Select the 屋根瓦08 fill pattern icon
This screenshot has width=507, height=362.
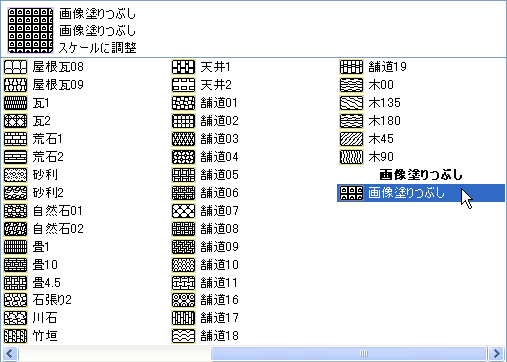point(15,67)
